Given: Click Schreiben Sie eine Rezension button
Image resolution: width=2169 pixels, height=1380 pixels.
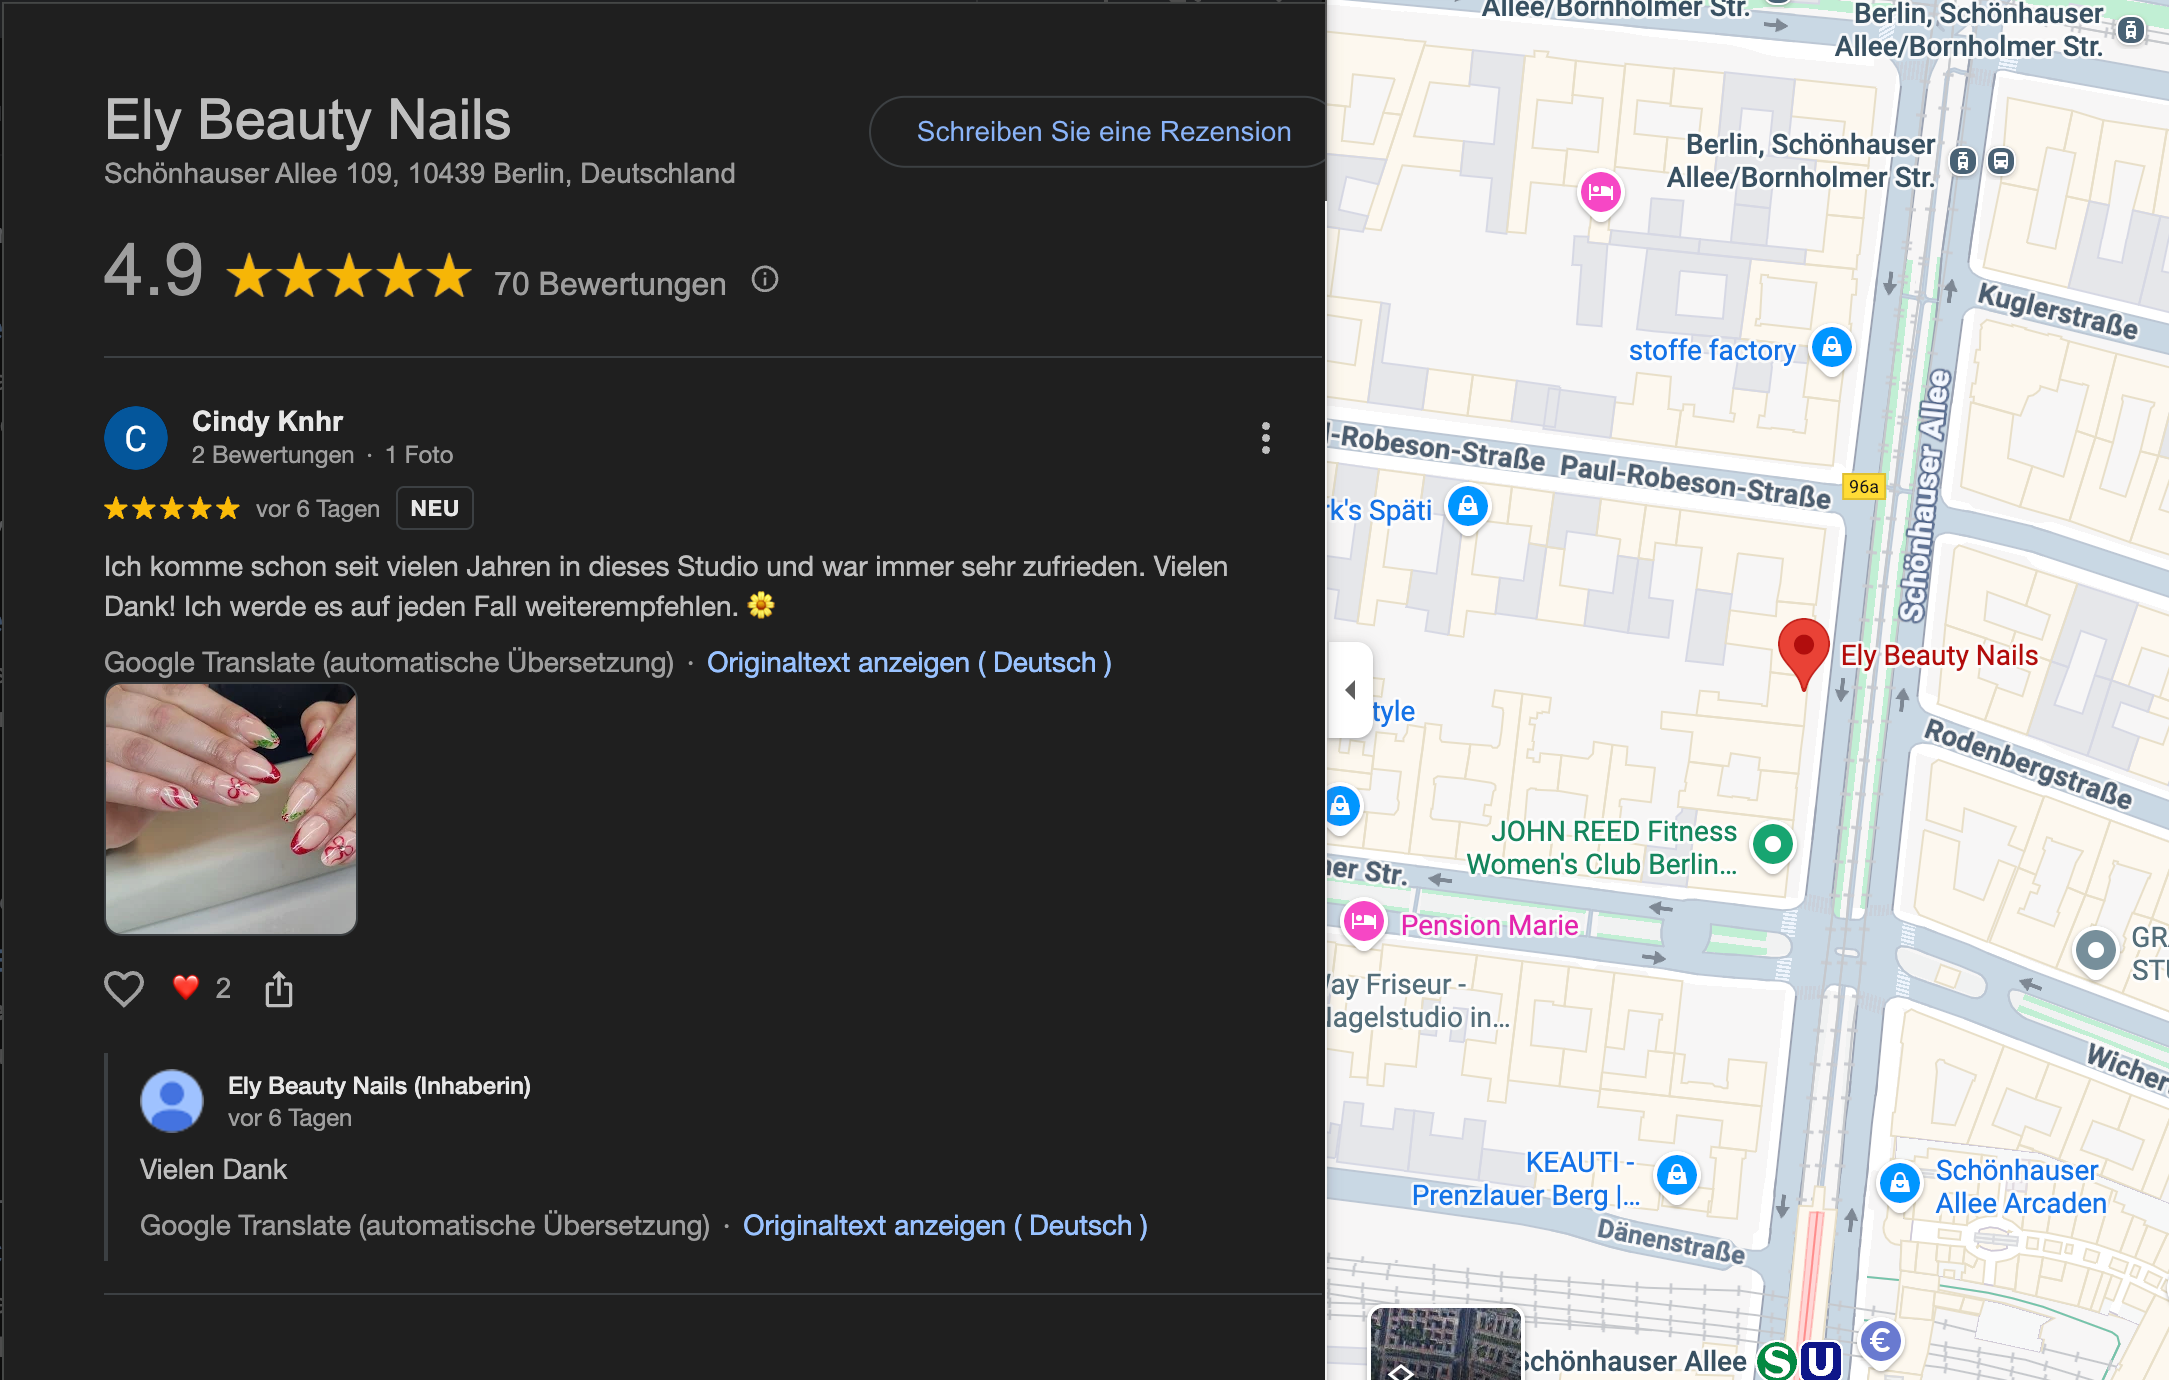Looking at the screenshot, I should (1103, 132).
